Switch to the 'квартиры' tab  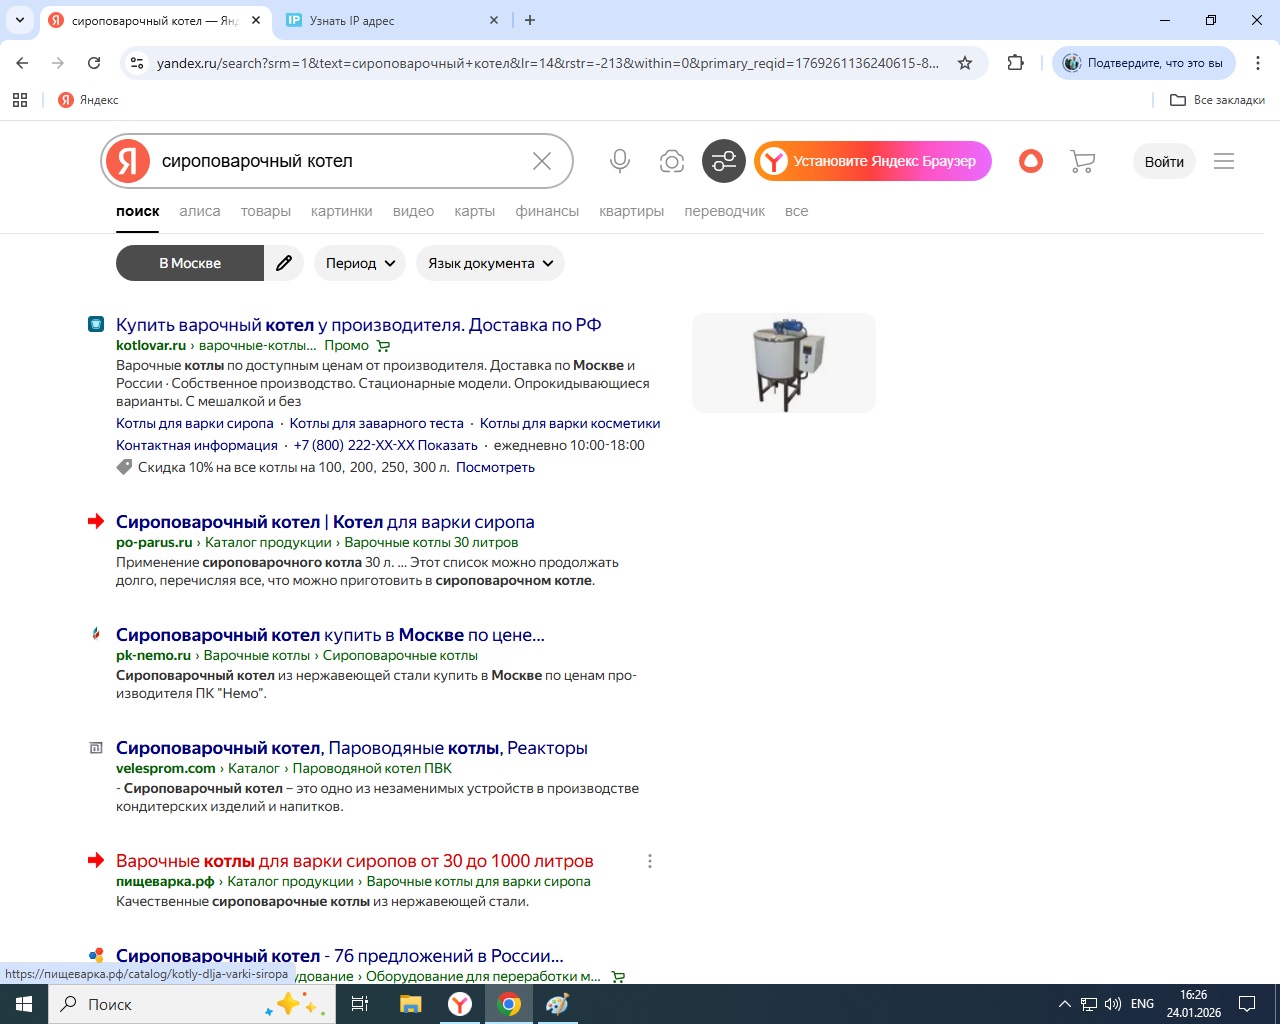pos(632,211)
